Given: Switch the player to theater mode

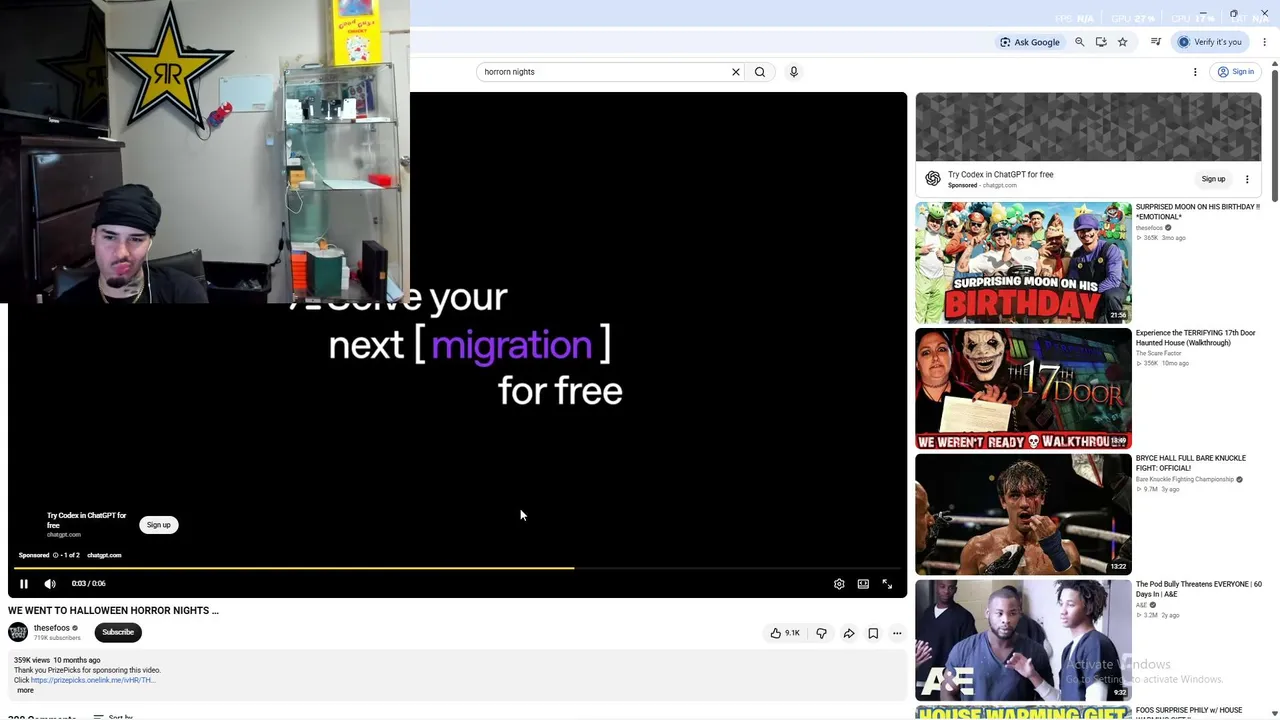Looking at the screenshot, I should tap(863, 584).
